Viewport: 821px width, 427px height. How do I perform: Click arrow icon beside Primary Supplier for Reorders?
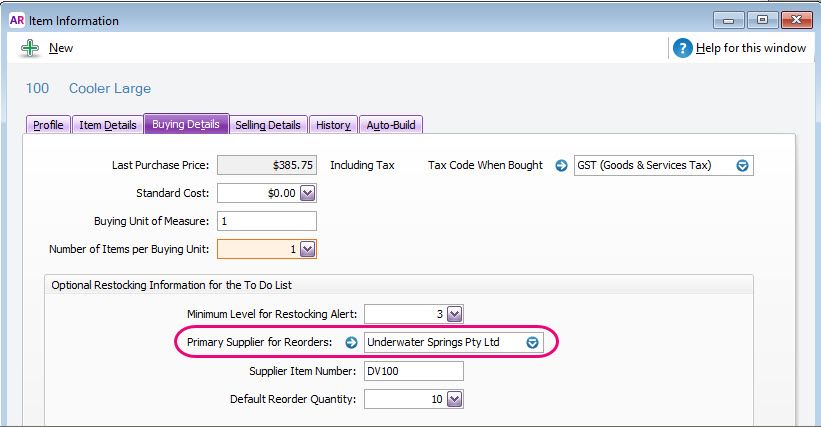[351, 343]
